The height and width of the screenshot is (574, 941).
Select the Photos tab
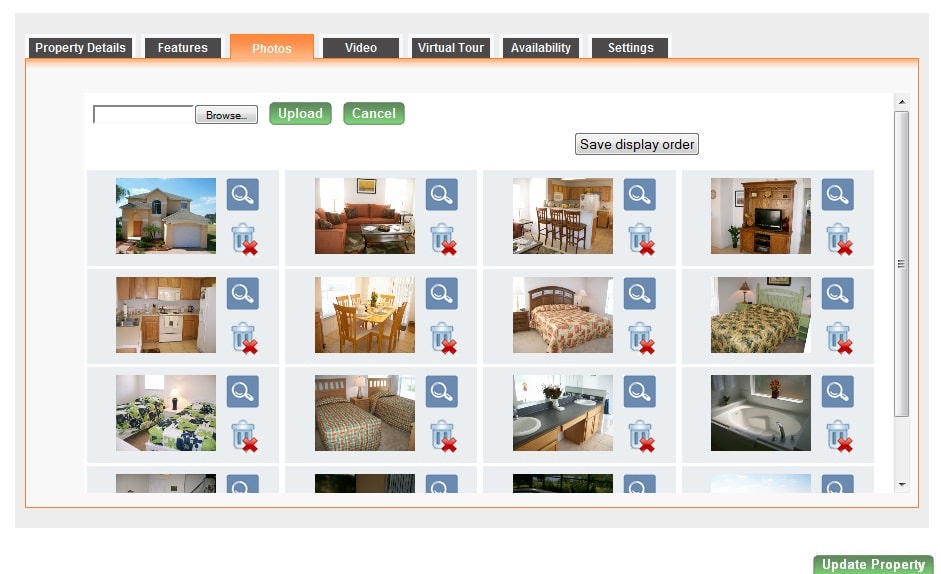tap(272, 47)
